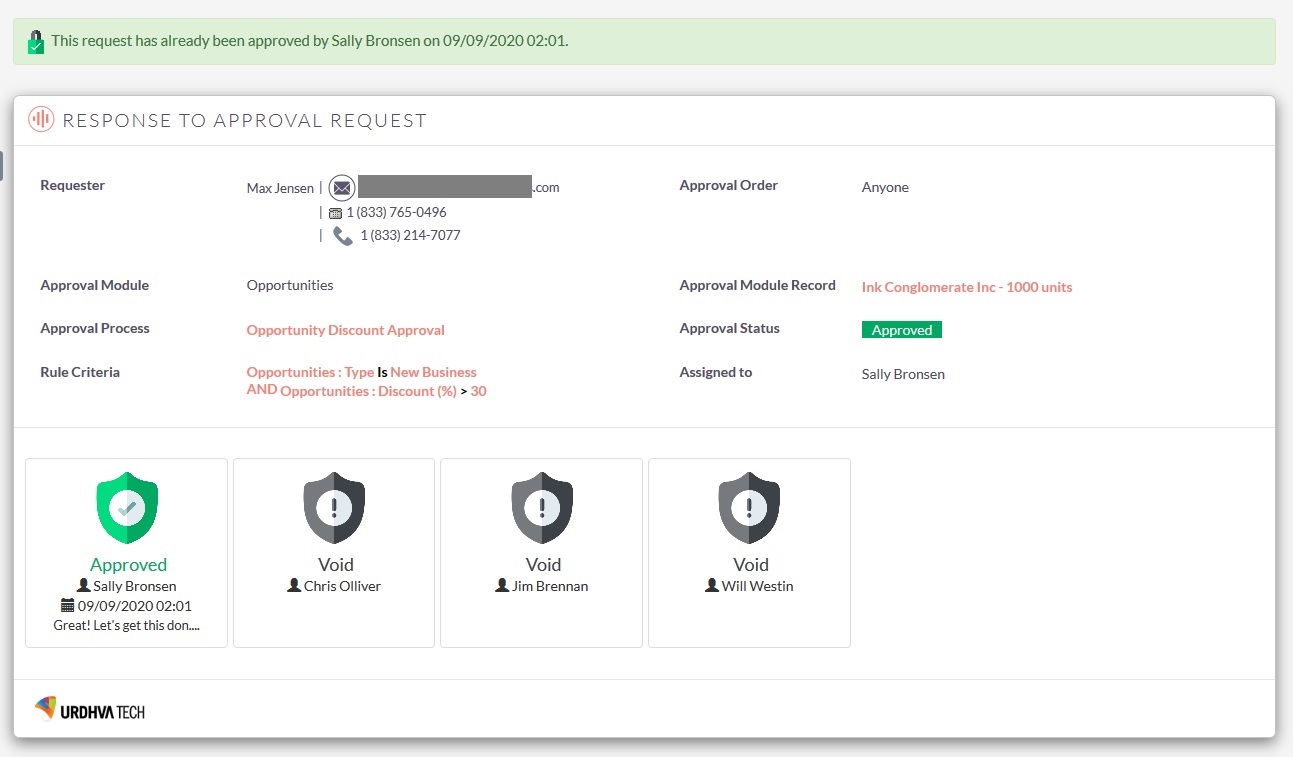Select Jim Brennan's Void response card
1293x757 pixels.
[542, 553]
